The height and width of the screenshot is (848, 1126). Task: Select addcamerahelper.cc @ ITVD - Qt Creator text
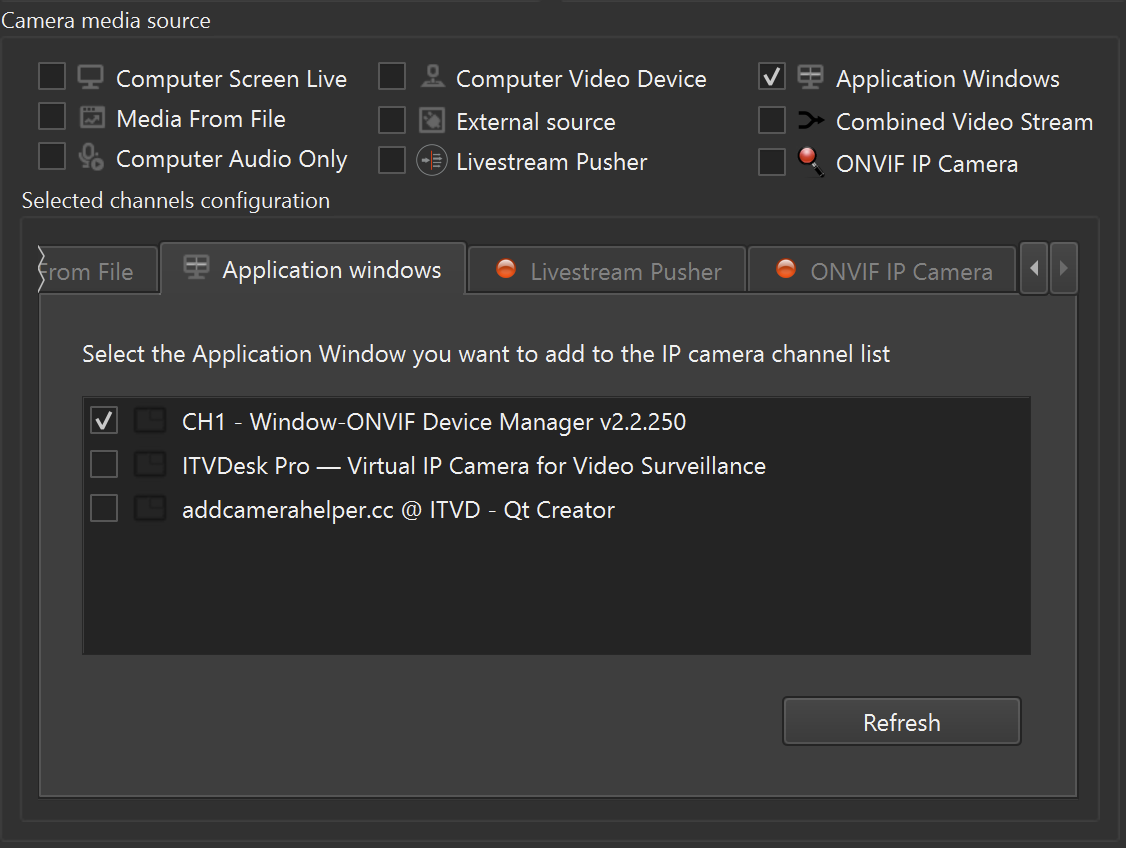pos(399,510)
